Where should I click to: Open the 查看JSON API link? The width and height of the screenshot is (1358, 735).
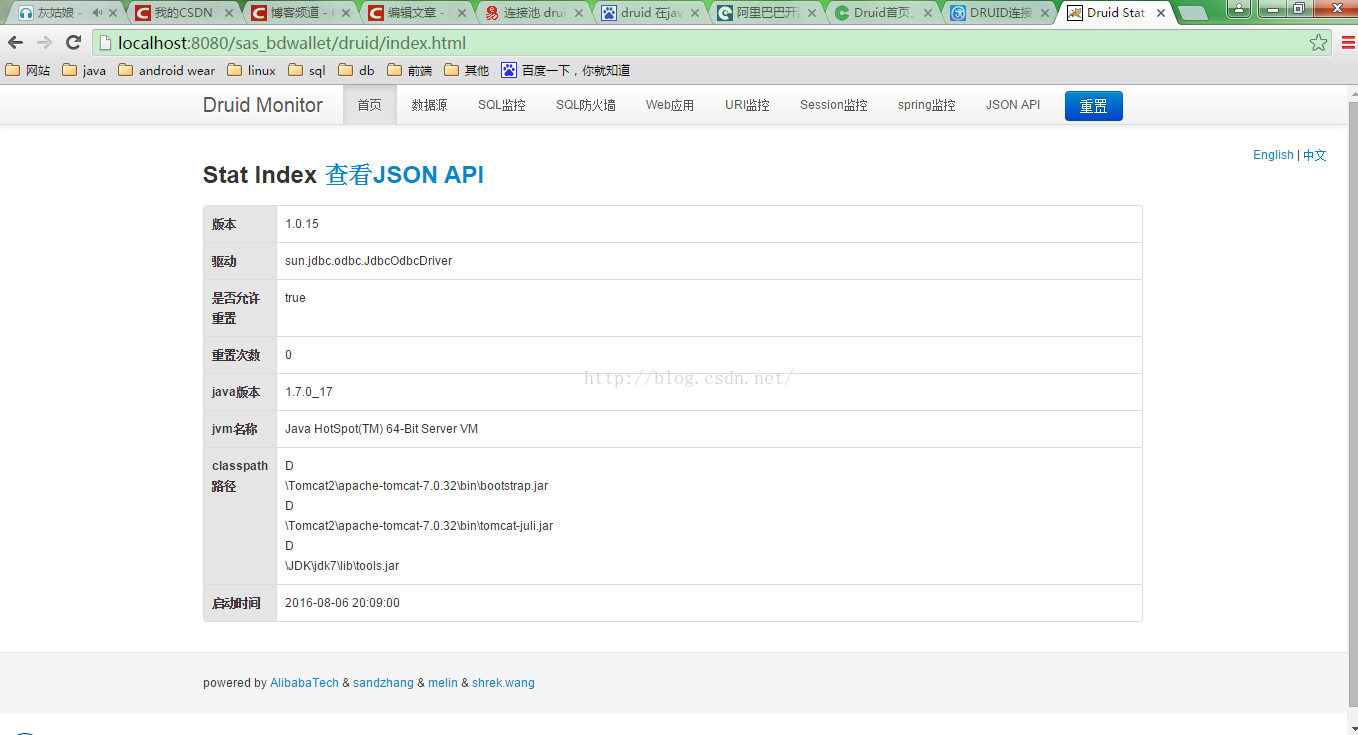pos(405,175)
